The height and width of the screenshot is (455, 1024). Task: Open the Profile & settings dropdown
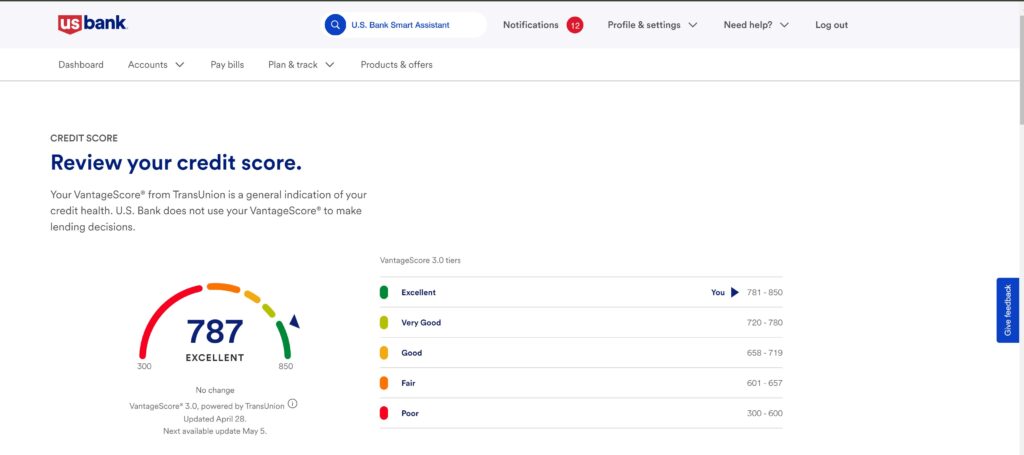tap(652, 25)
